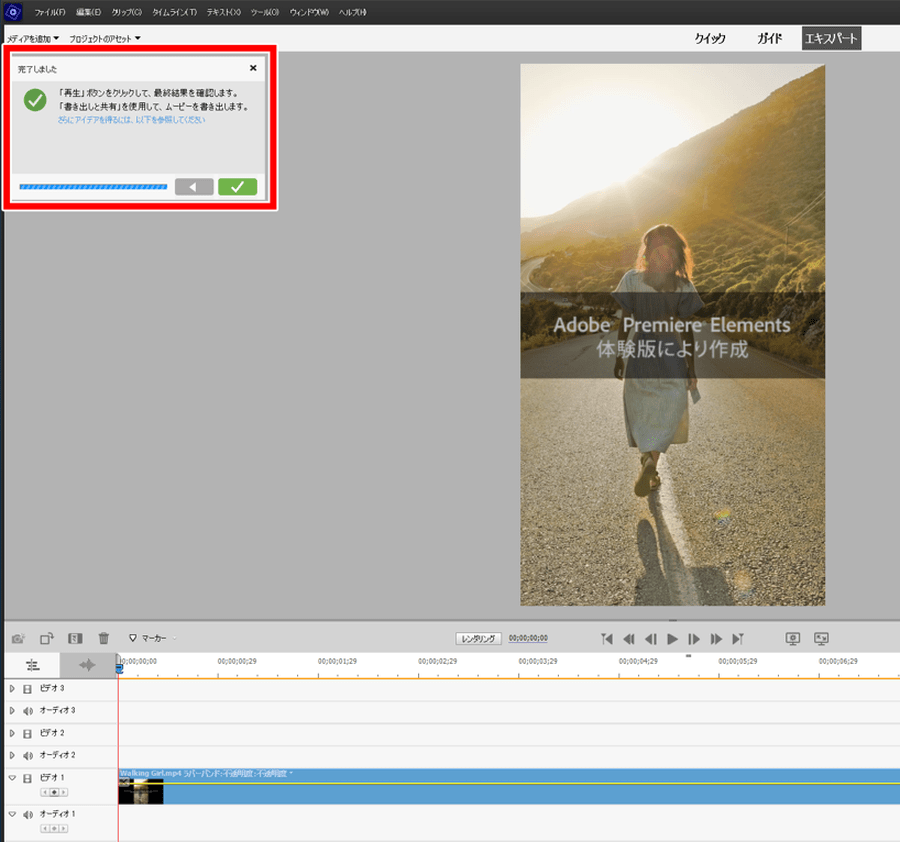The width and height of the screenshot is (900, 842).
Task: Add keyframe on Audio 1 track
Action: [54, 828]
